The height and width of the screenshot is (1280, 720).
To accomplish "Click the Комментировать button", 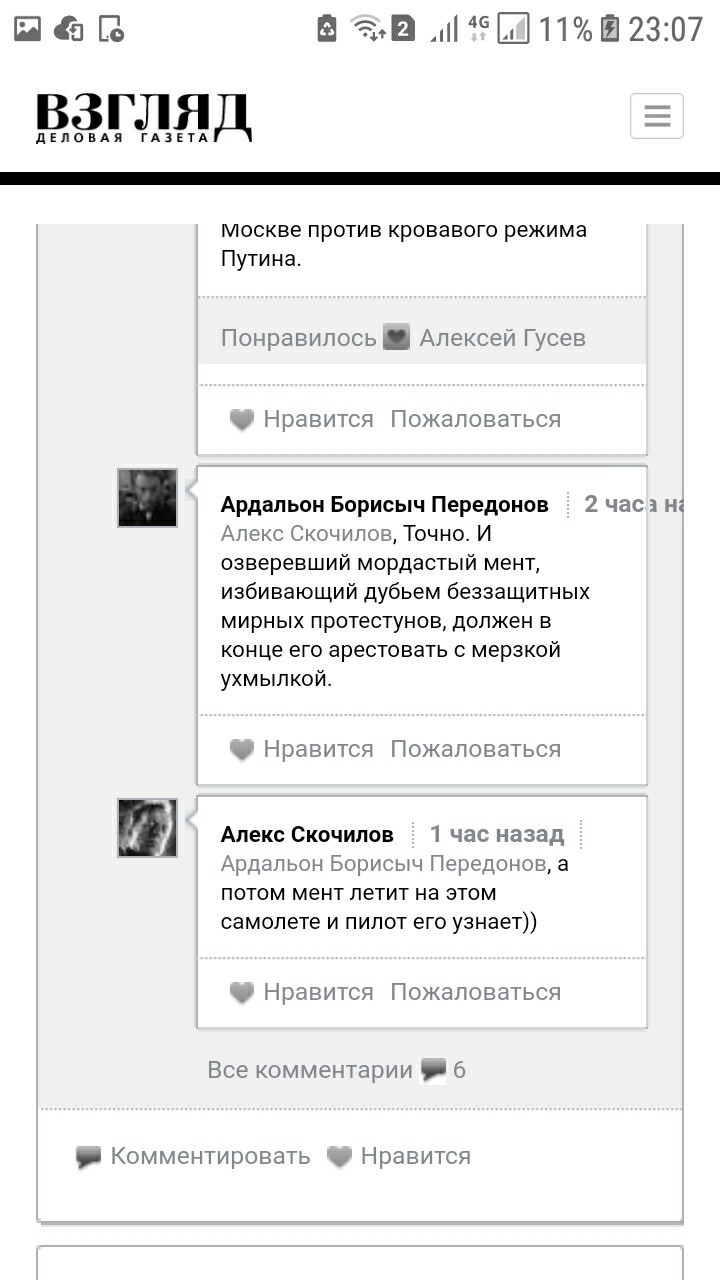I will 193,1156.
